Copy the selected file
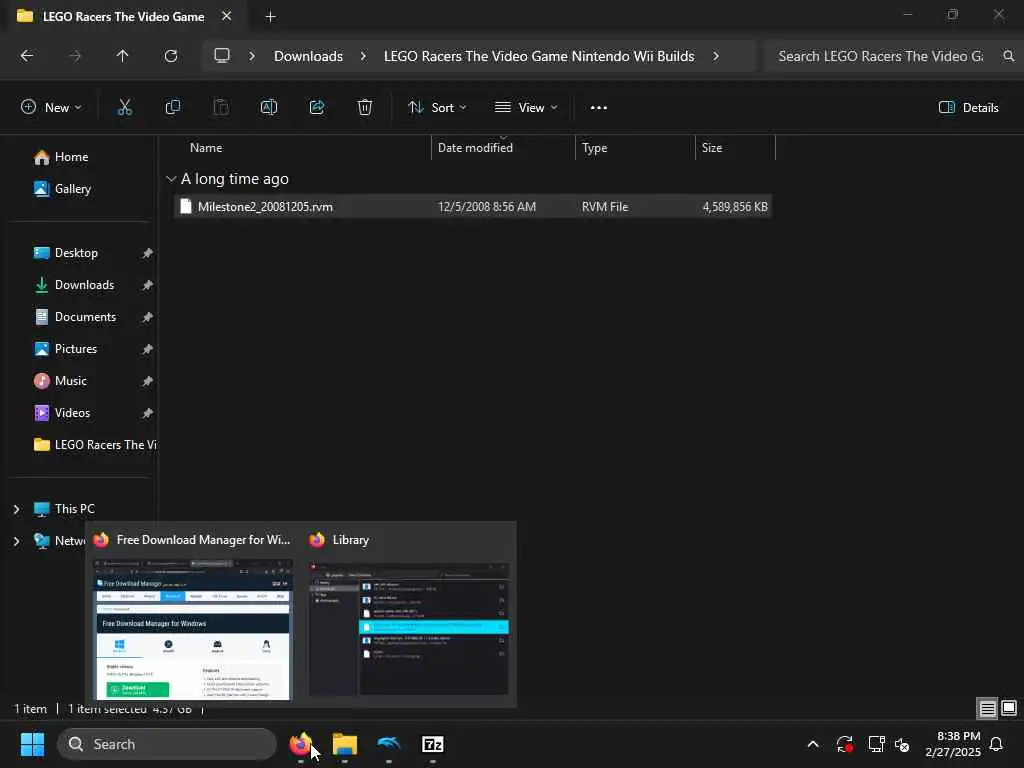Viewport: 1024px width, 768px height. 172,107
